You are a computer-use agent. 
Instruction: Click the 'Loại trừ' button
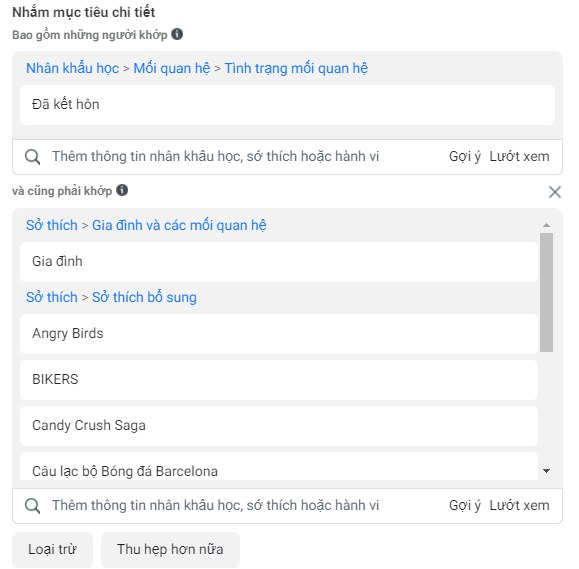(x=52, y=549)
